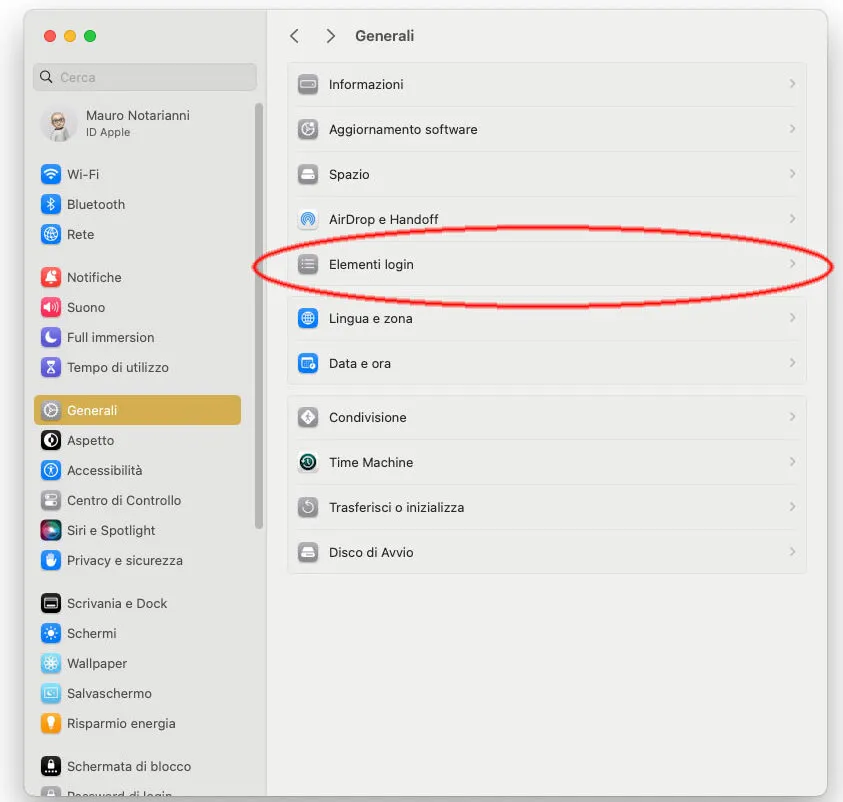This screenshot has height=802, width=843.
Task: Open the Aggiornamento software section
Action: click(547, 129)
